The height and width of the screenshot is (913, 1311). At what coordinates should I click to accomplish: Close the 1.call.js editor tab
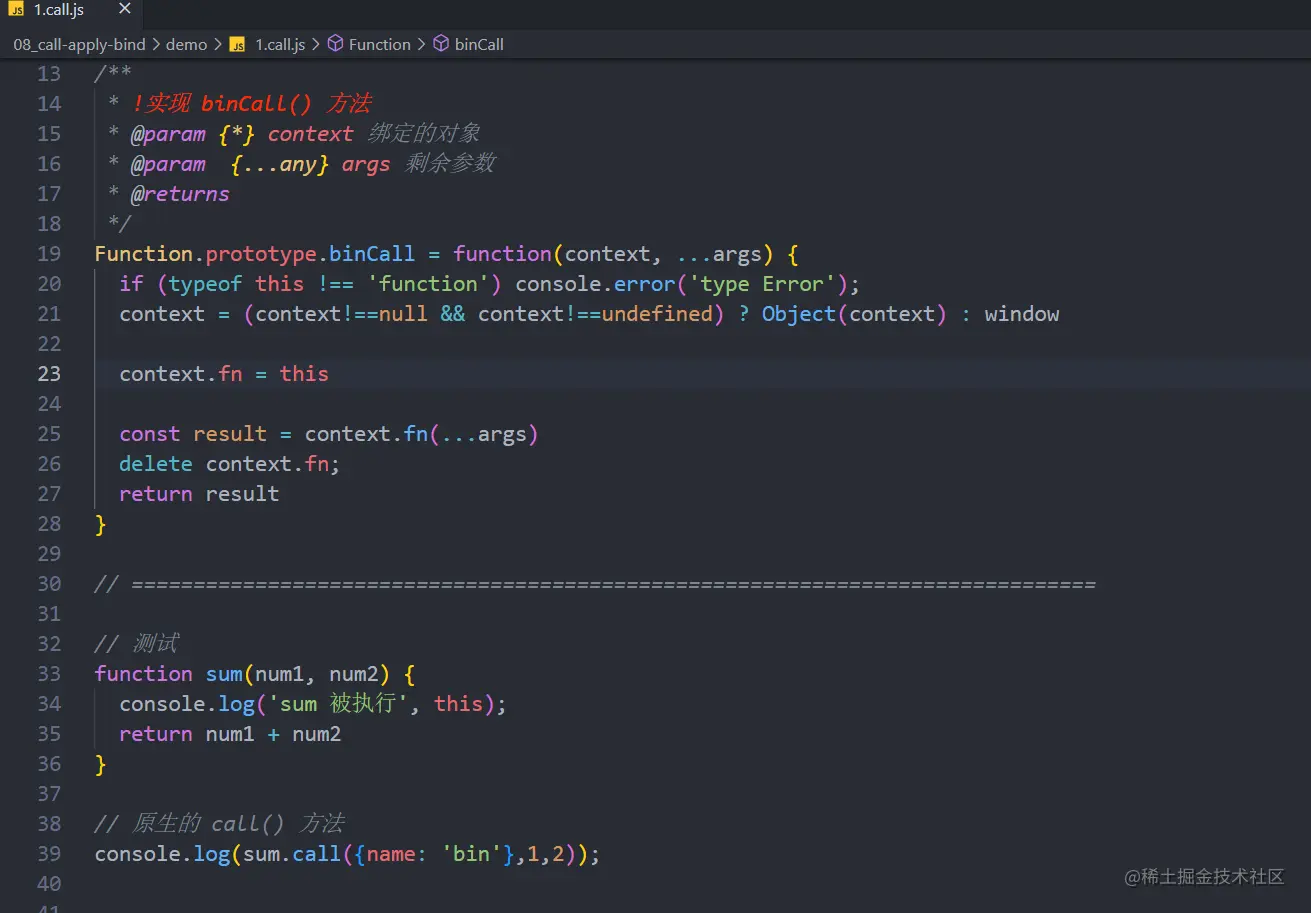pos(124,10)
